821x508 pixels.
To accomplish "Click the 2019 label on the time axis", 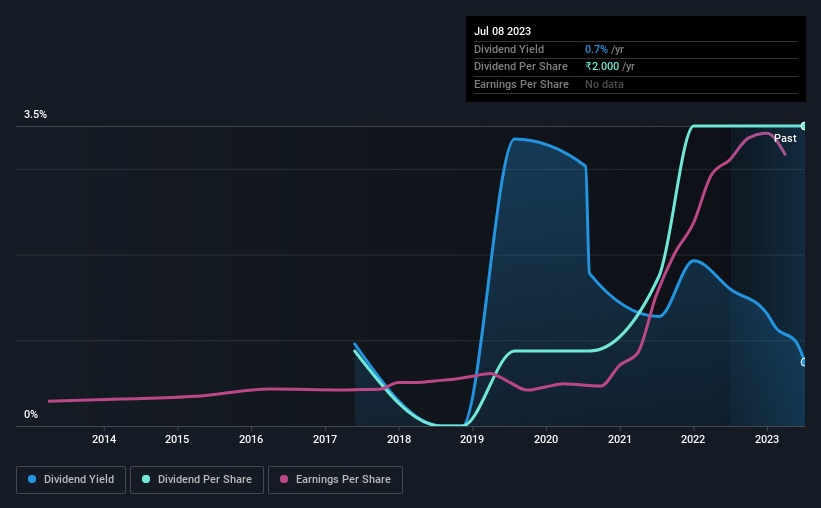I will [472, 439].
